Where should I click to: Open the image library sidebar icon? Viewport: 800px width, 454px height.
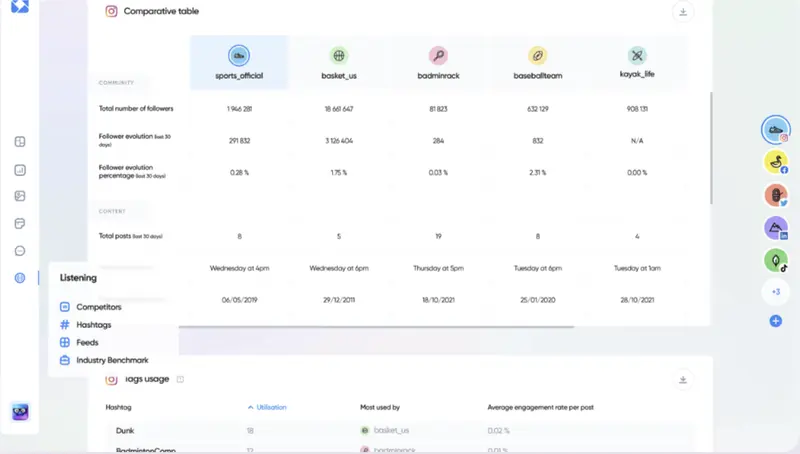[20, 196]
